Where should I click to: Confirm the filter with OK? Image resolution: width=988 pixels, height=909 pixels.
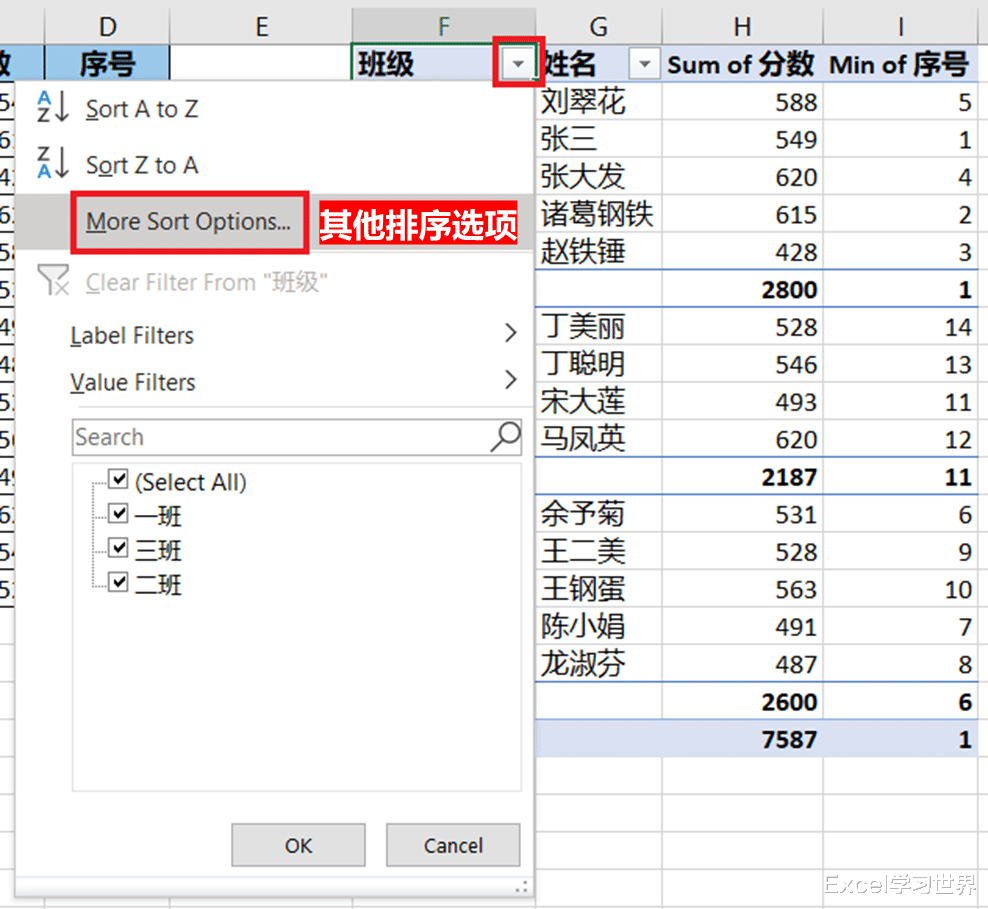(x=297, y=844)
